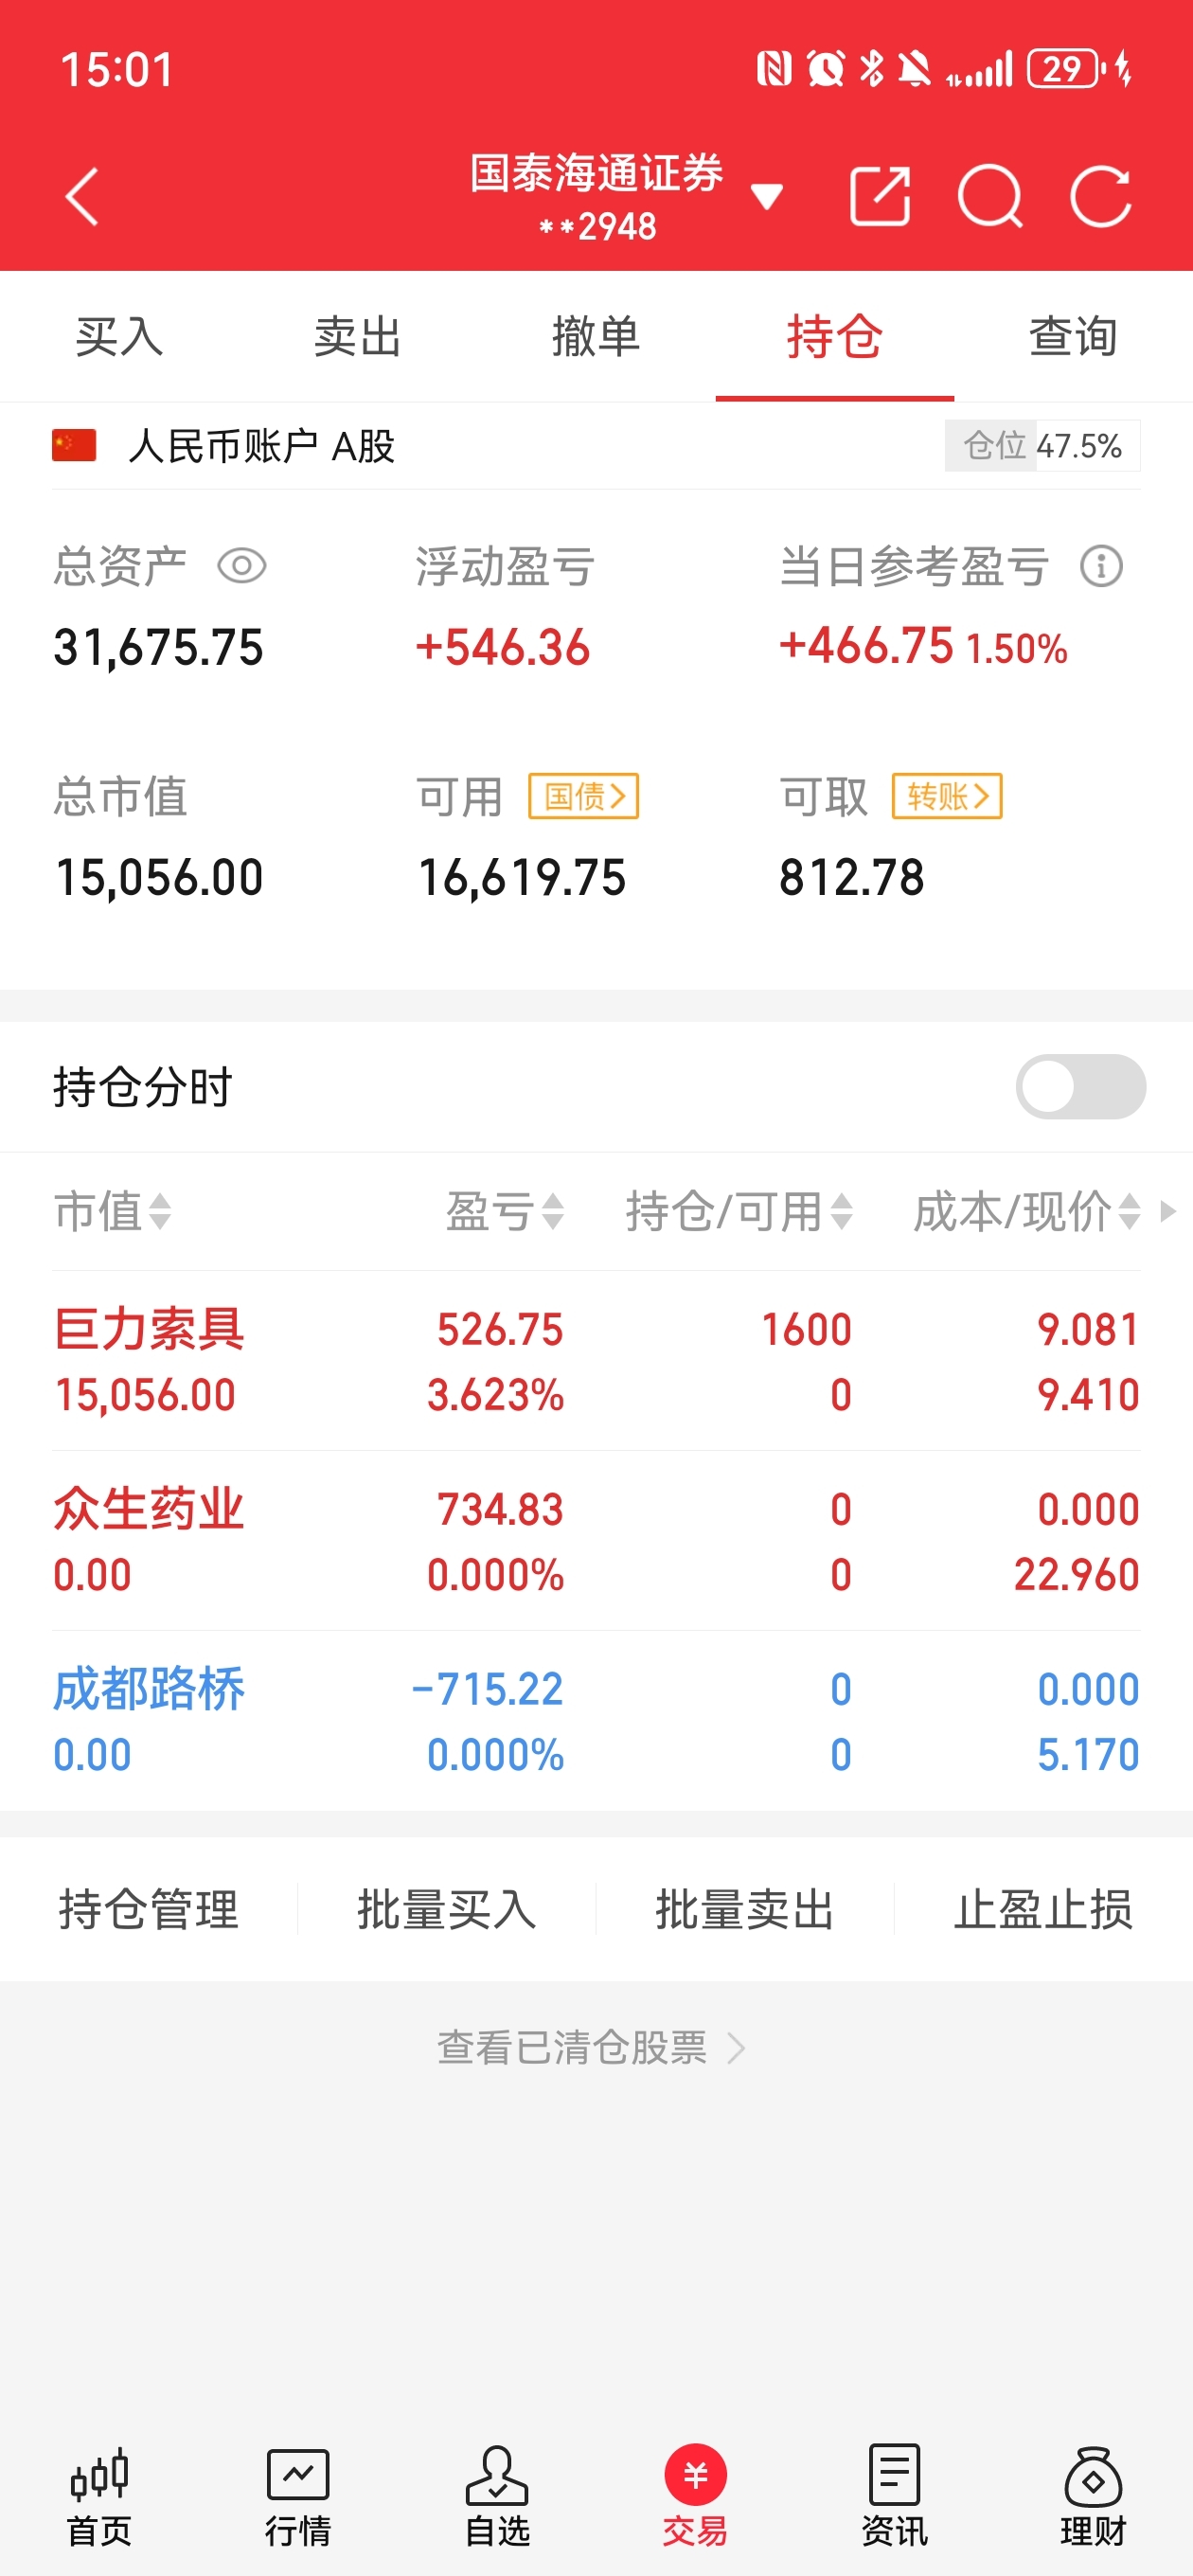This screenshot has height=2576, width=1193.
Task: Open the 巨力索具 holding row
Action: pyautogui.click(x=596, y=1361)
